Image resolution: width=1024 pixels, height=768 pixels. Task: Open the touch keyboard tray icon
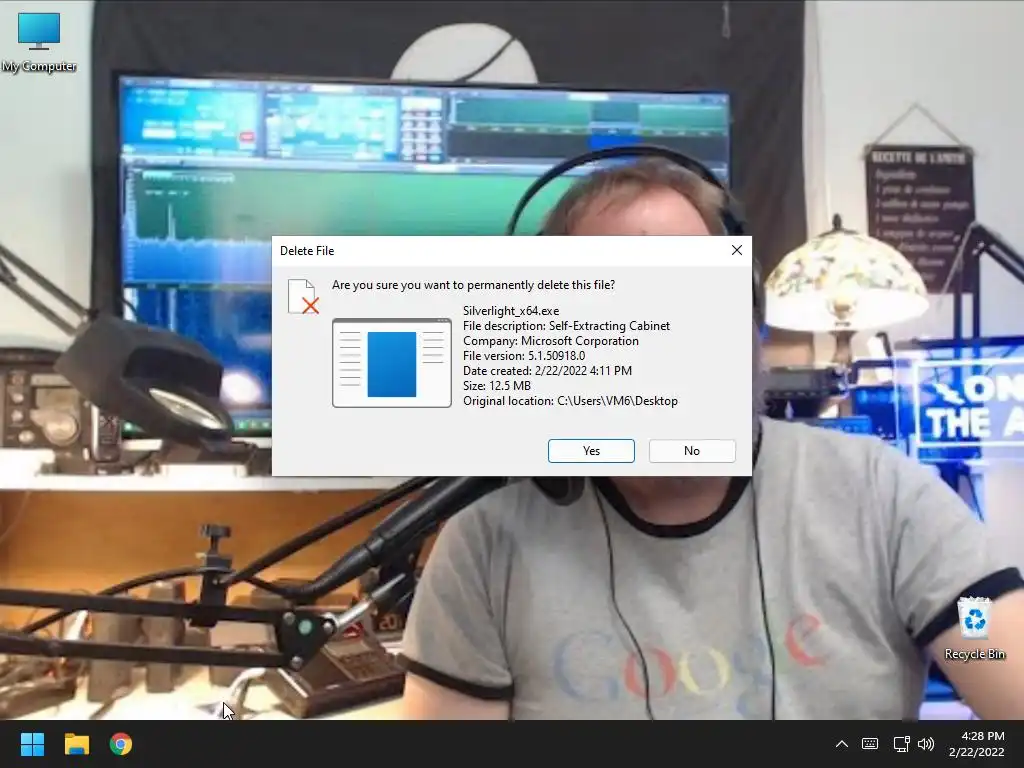pos(870,744)
